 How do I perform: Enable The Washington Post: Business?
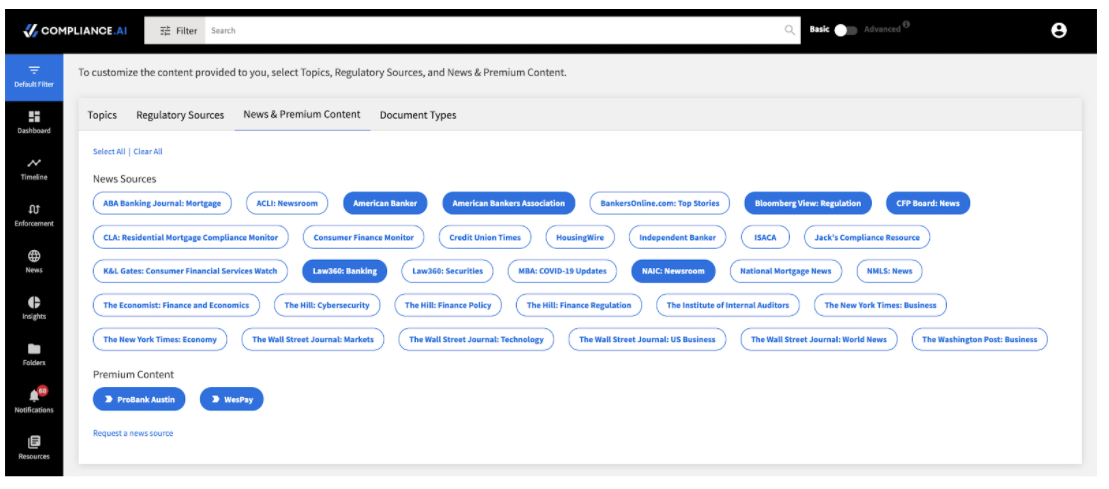[x=980, y=339]
